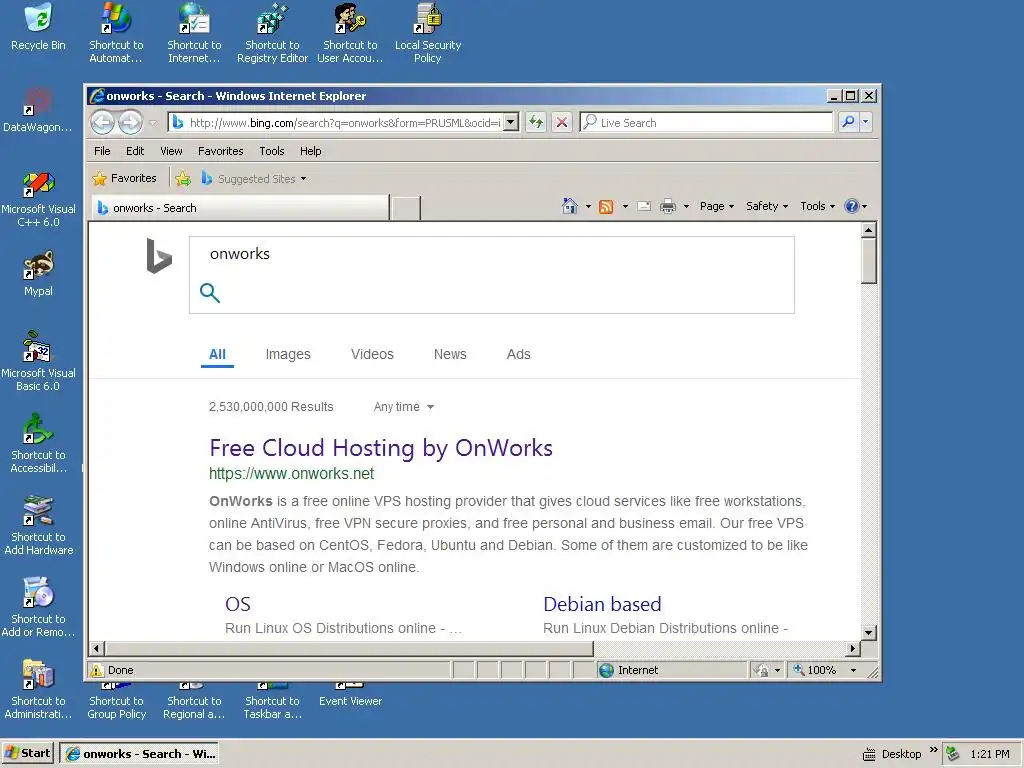Click the horizontal scrollbar right arrow

point(852,648)
